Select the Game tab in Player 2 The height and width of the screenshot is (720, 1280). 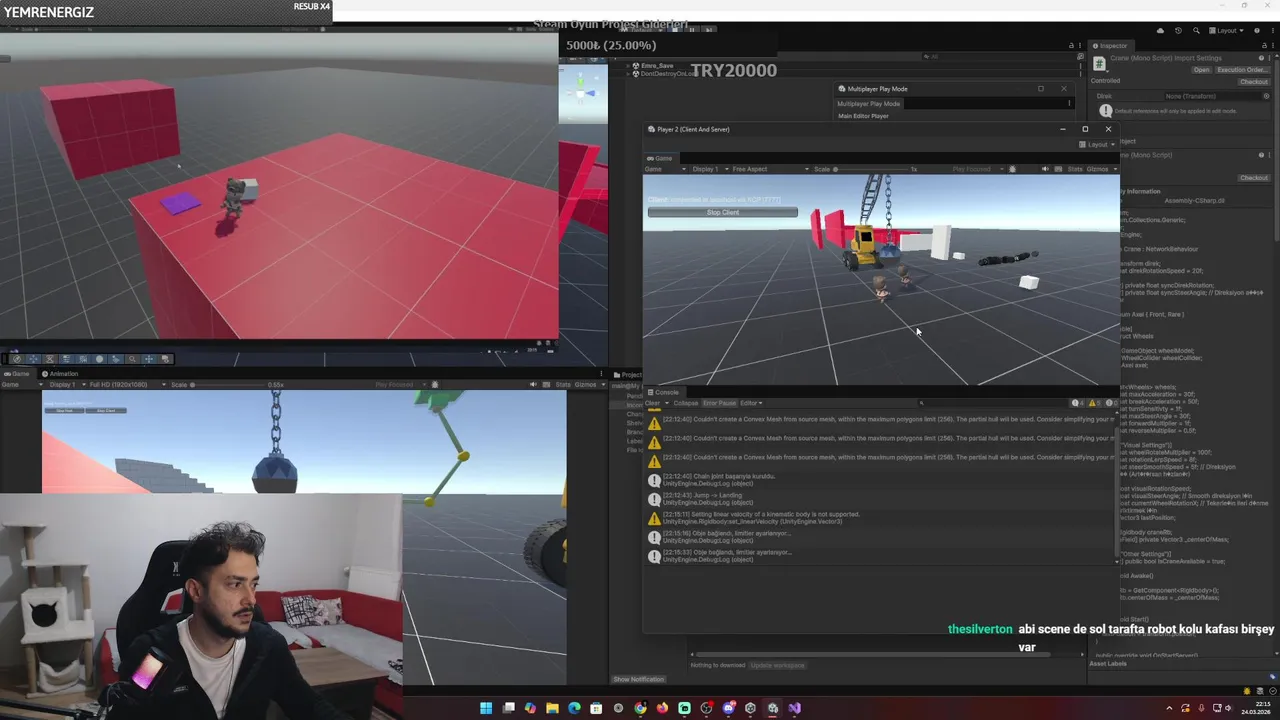[660, 158]
